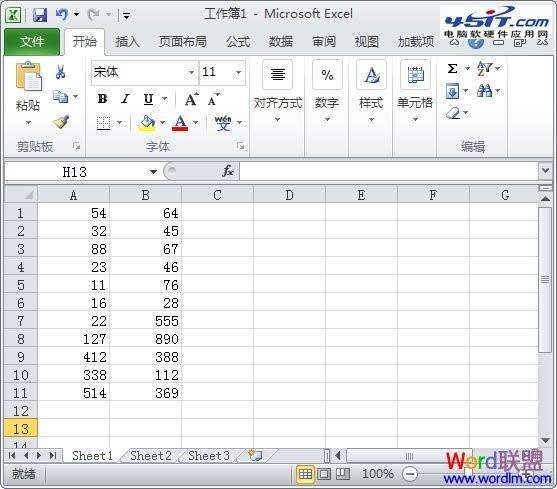Viewport: 557px width, 489px height.
Task: Toggle Bold formatting
Action: (x=102, y=99)
